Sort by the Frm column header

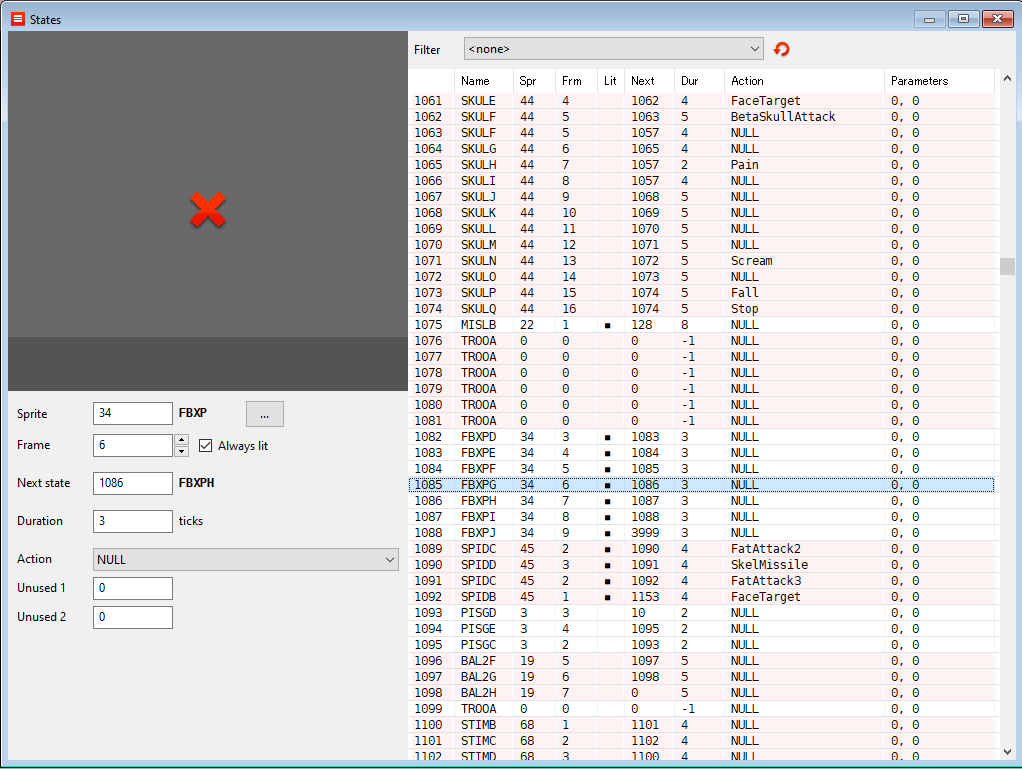coord(576,81)
